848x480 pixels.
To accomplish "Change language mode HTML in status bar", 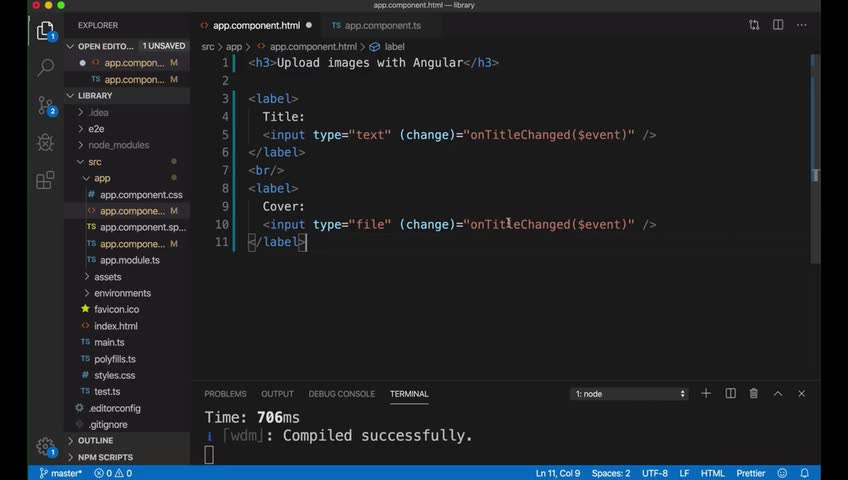I will (712, 474).
